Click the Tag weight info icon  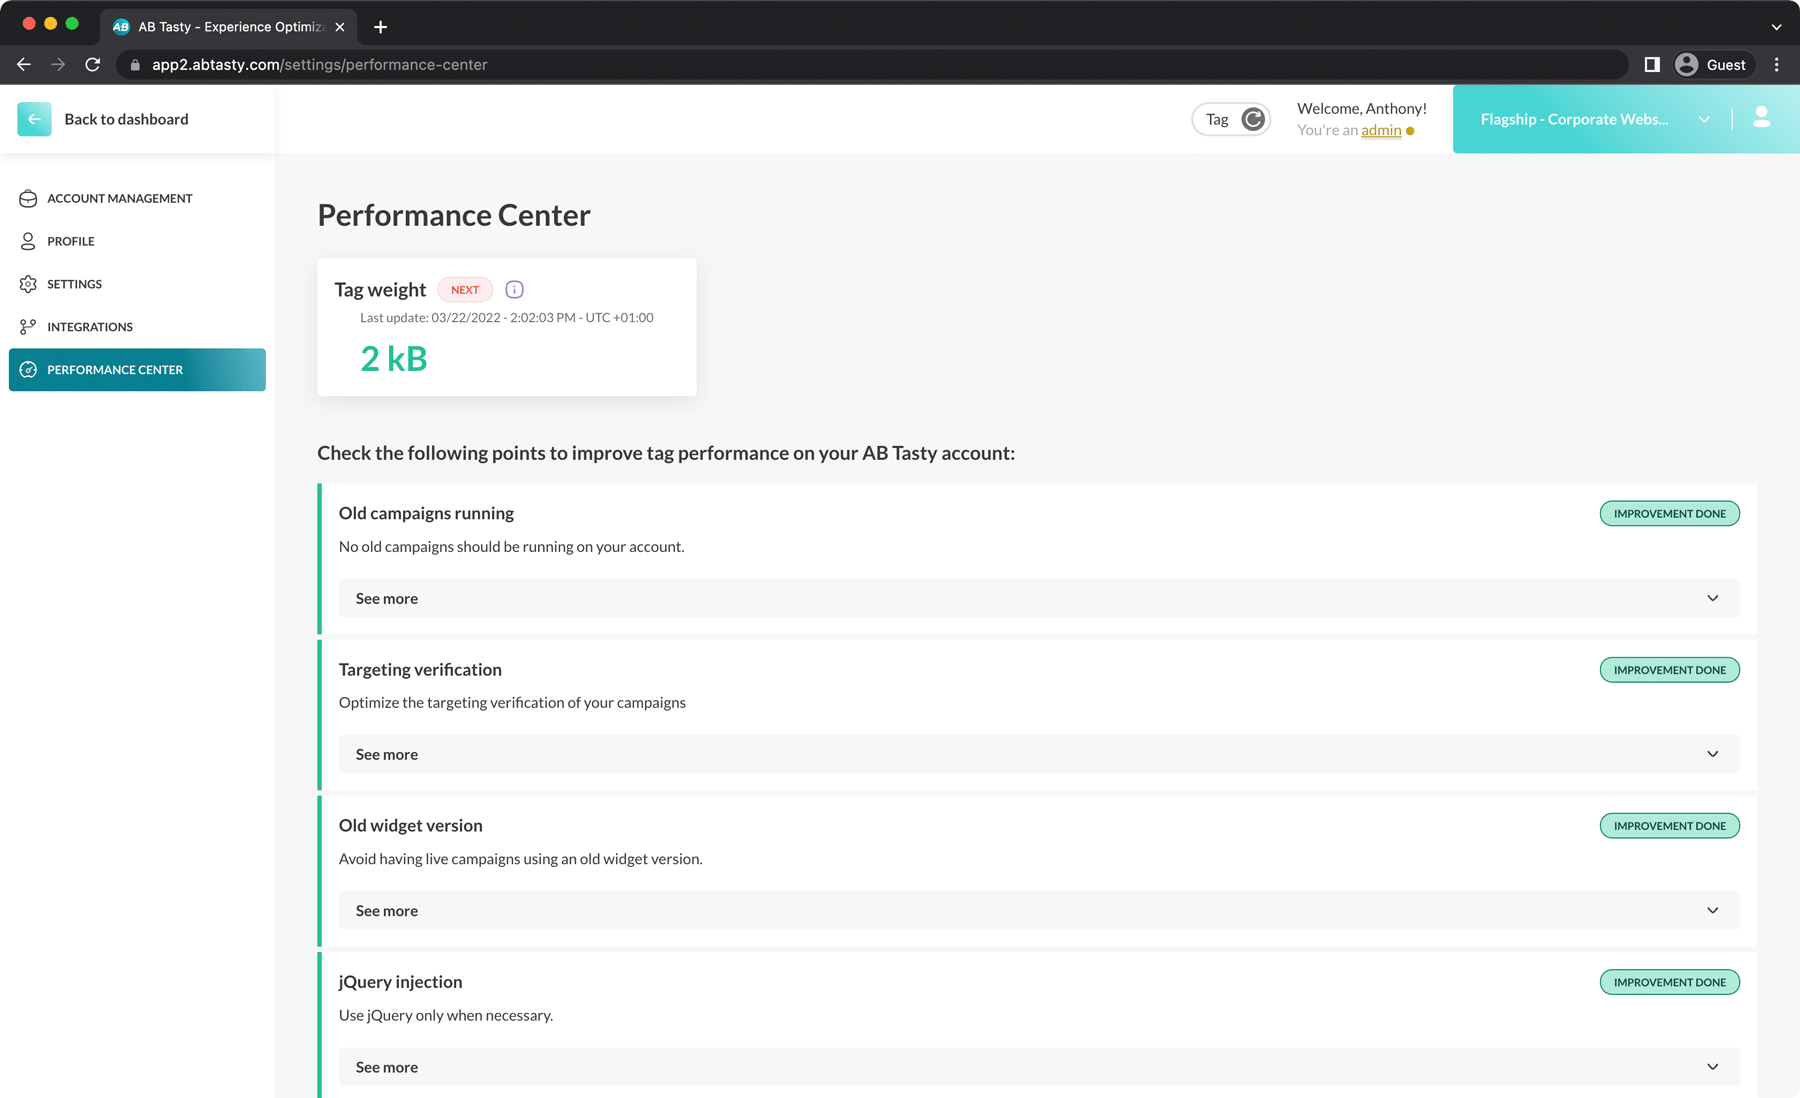coord(514,290)
